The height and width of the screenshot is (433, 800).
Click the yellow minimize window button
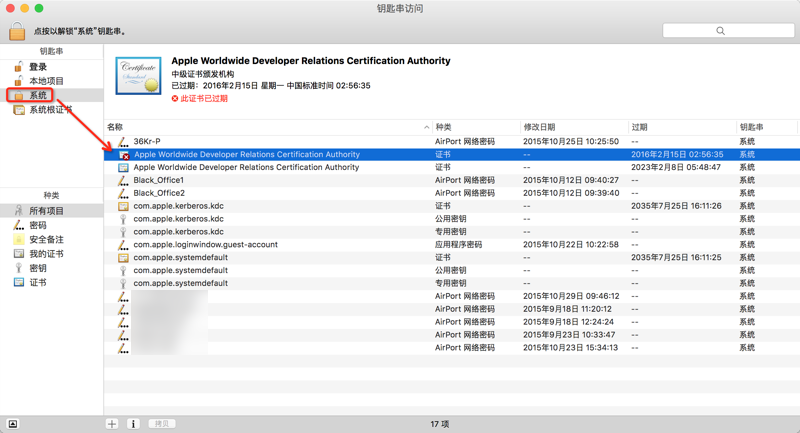24,8
